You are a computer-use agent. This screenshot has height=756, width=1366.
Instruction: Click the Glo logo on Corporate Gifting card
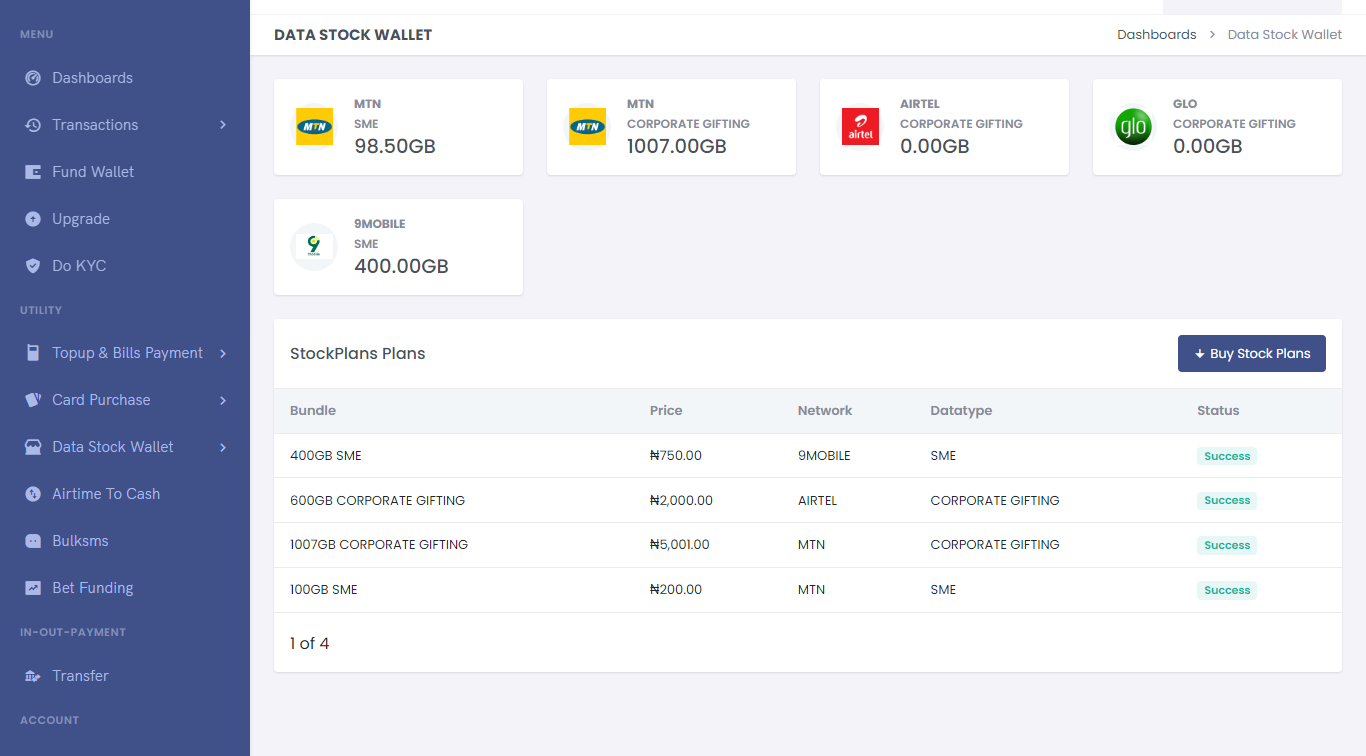(x=1133, y=127)
